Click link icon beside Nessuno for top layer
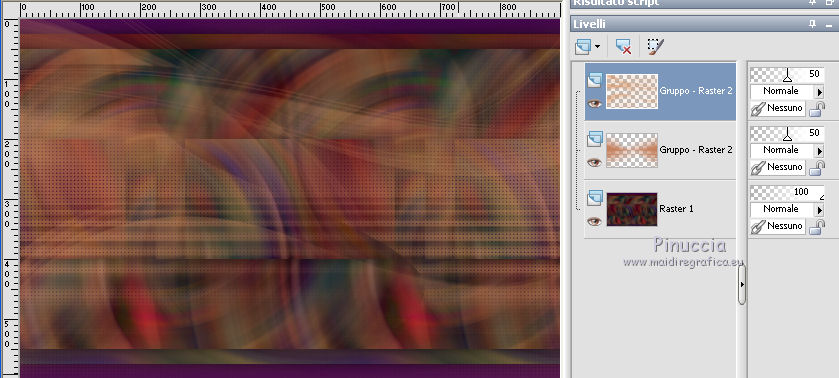Screen dimensions: 839x378 [x=757, y=109]
